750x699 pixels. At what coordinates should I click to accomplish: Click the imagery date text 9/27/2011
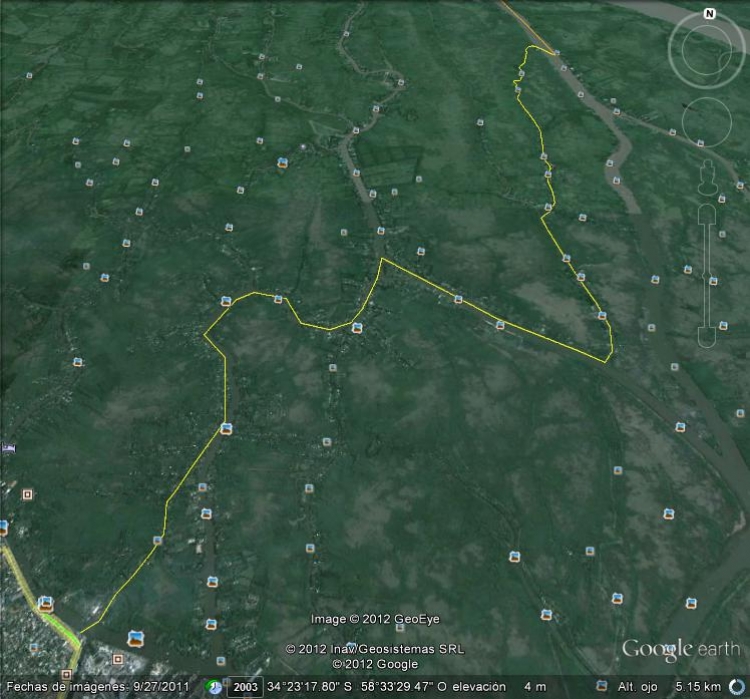point(162,687)
